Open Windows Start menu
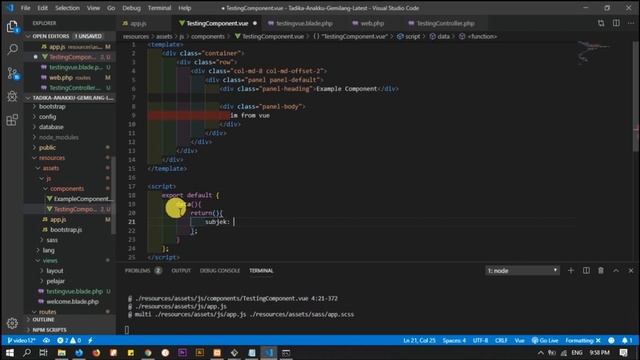 pyautogui.click(x=9, y=353)
